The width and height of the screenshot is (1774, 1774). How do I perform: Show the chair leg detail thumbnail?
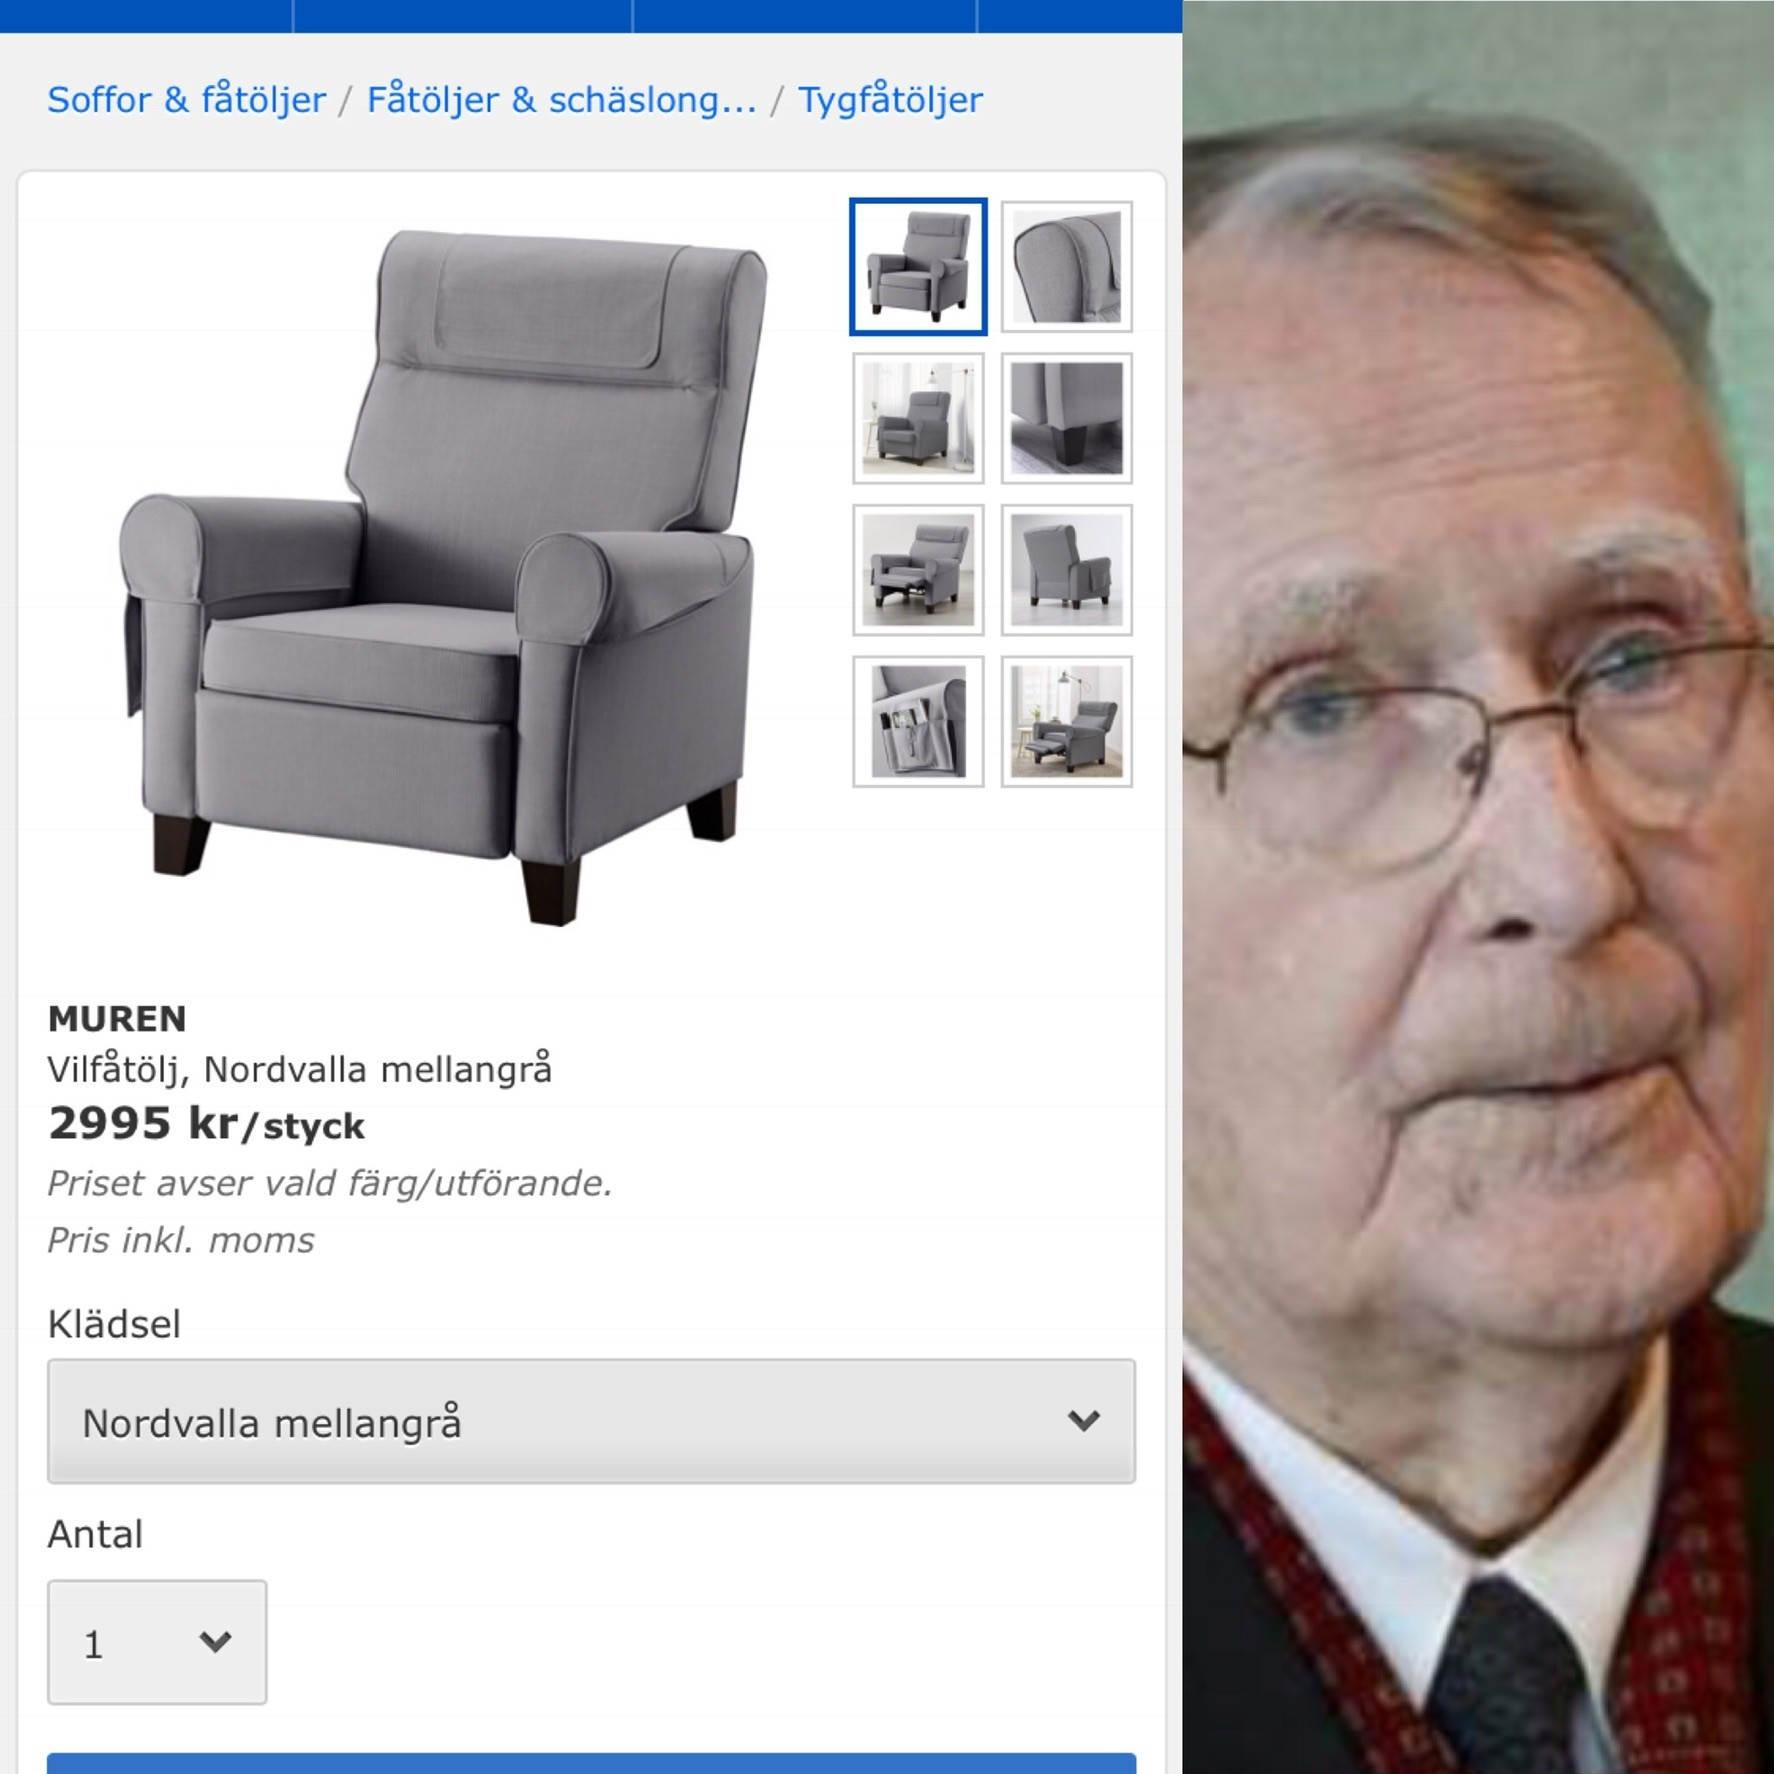click(1067, 418)
